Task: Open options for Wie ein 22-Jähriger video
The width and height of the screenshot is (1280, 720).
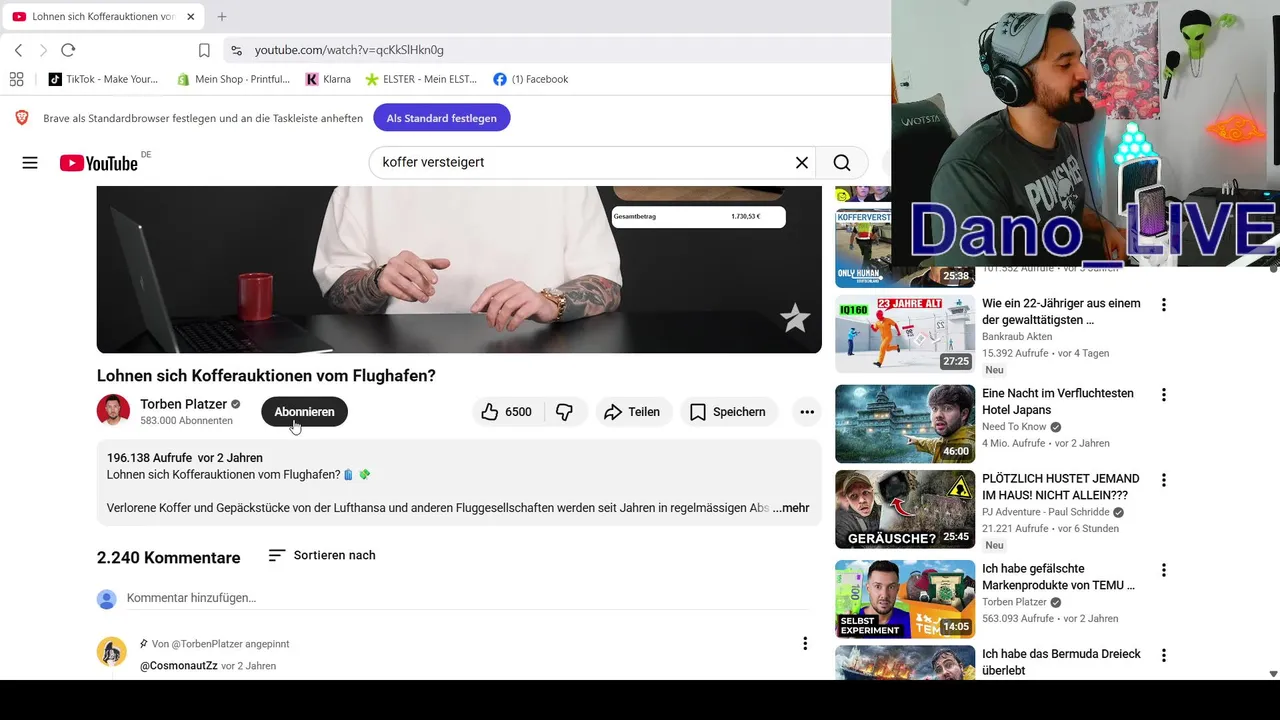Action: [1163, 305]
